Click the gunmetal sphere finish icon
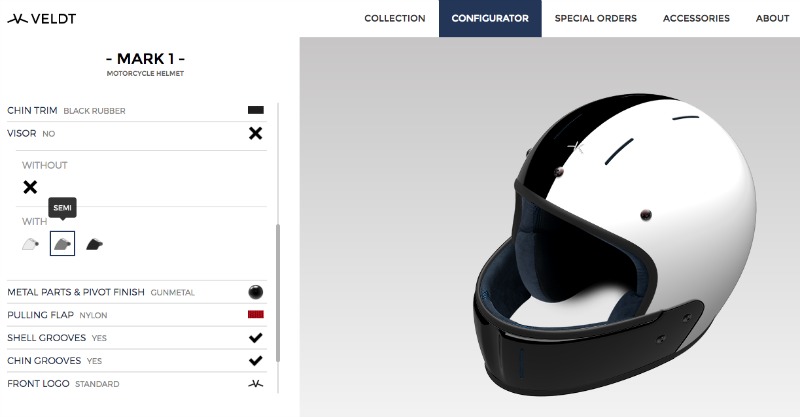The height and width of the screenshot is (417, 800). (x=256, y=292)
